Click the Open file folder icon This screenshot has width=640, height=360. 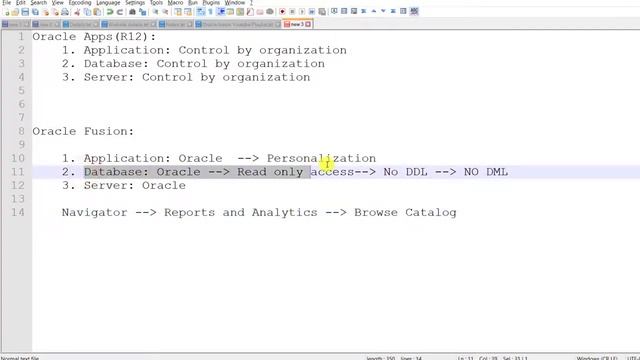15,12
